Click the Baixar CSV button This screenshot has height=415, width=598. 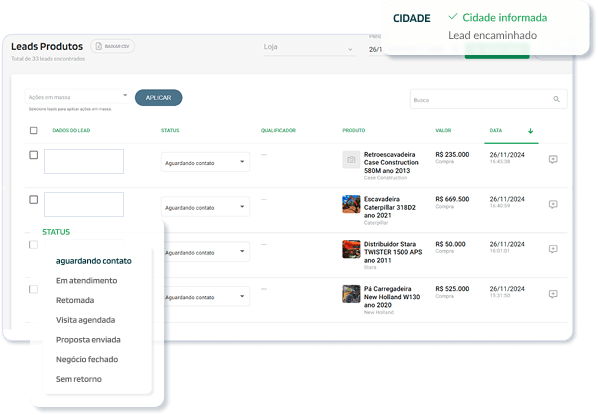pyautogui.click(x=113, y=46)
